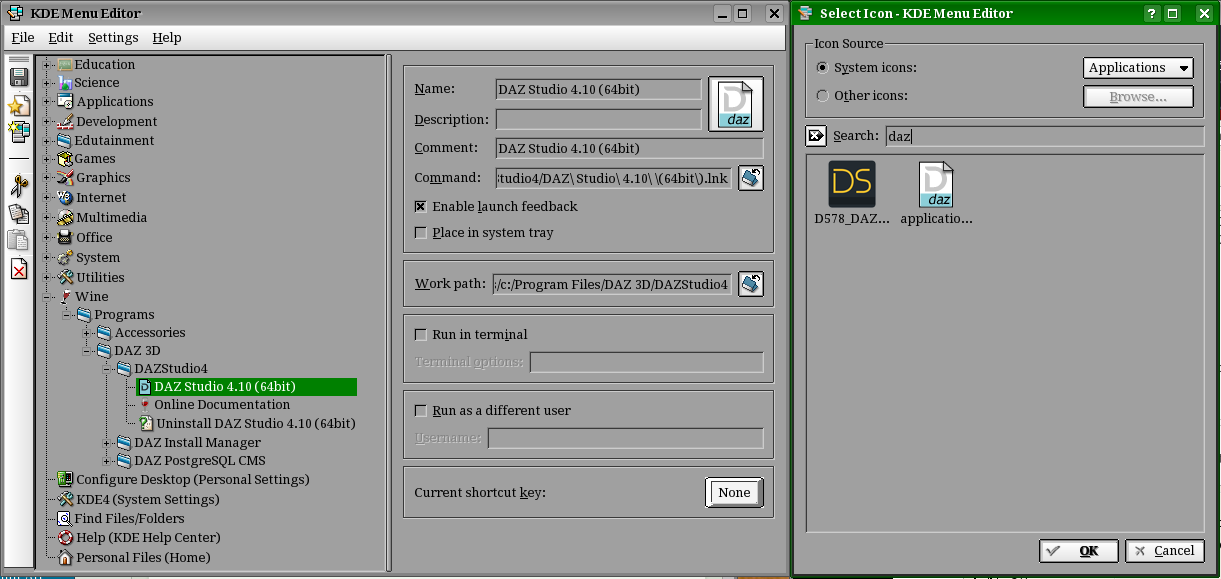Select Uninstall DAZ Studio 4.10 entry
The image size is (1221, 579).
256,423
